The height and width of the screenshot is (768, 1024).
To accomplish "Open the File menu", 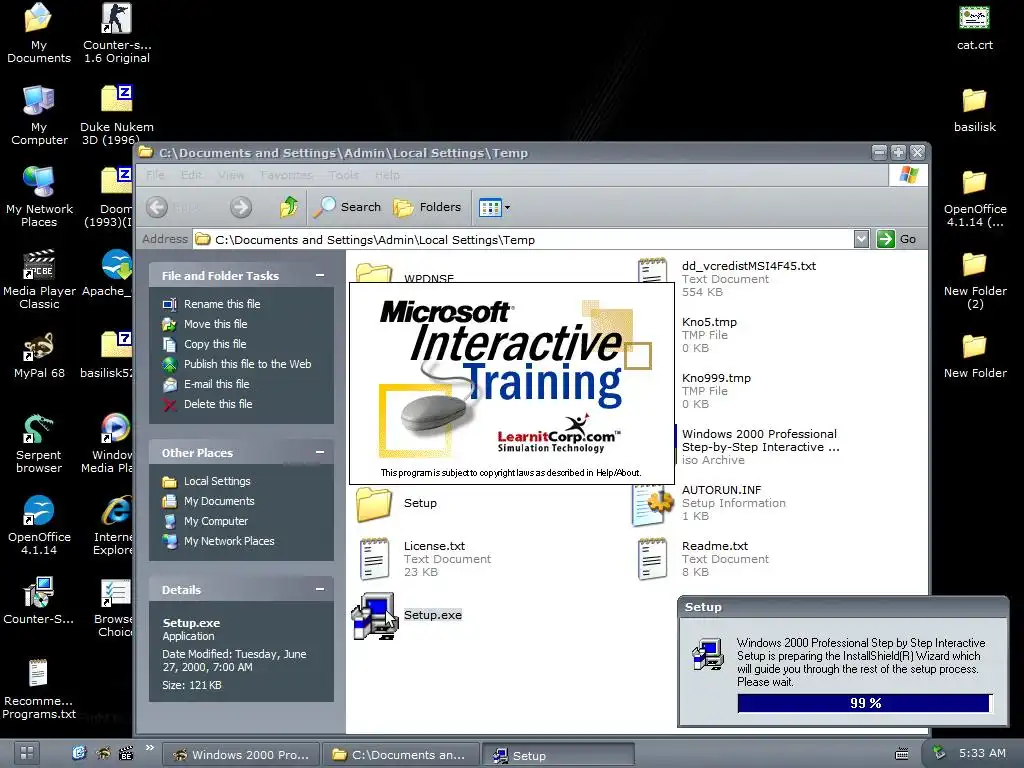I will pyautogui.click(x=155, y=175).
